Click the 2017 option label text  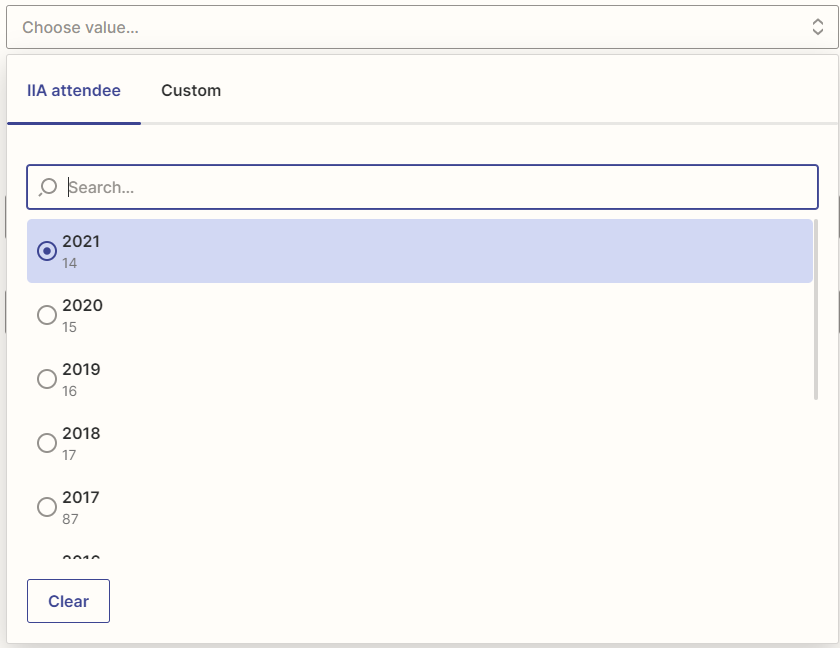point(81,498)
